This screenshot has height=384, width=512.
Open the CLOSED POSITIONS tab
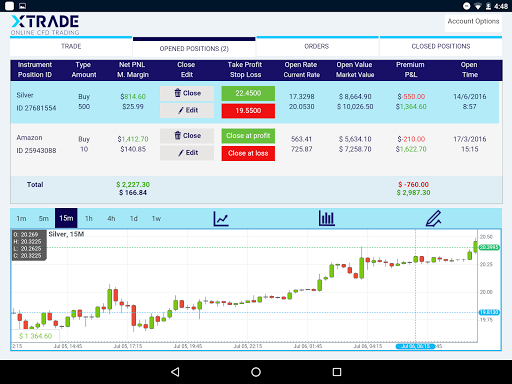click(441, 46)
